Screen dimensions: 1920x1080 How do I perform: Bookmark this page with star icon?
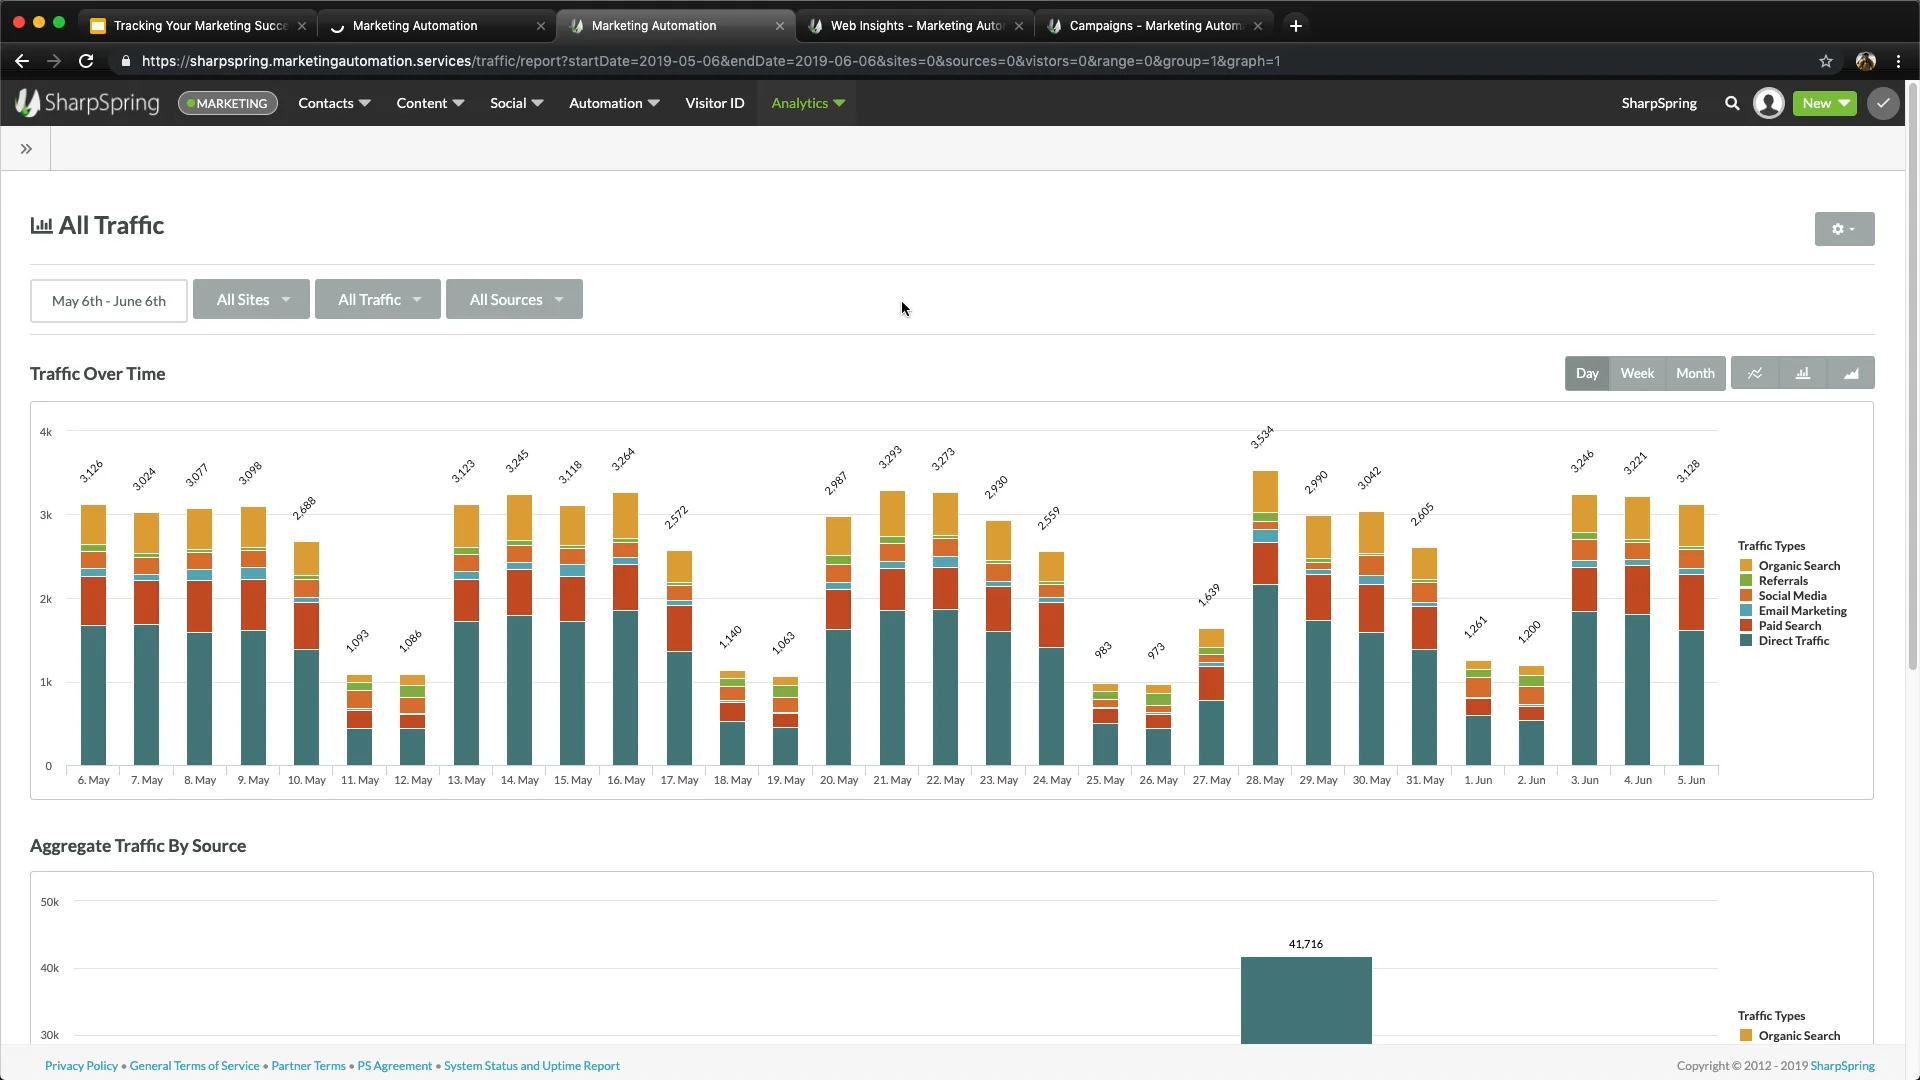(1826, 61)
